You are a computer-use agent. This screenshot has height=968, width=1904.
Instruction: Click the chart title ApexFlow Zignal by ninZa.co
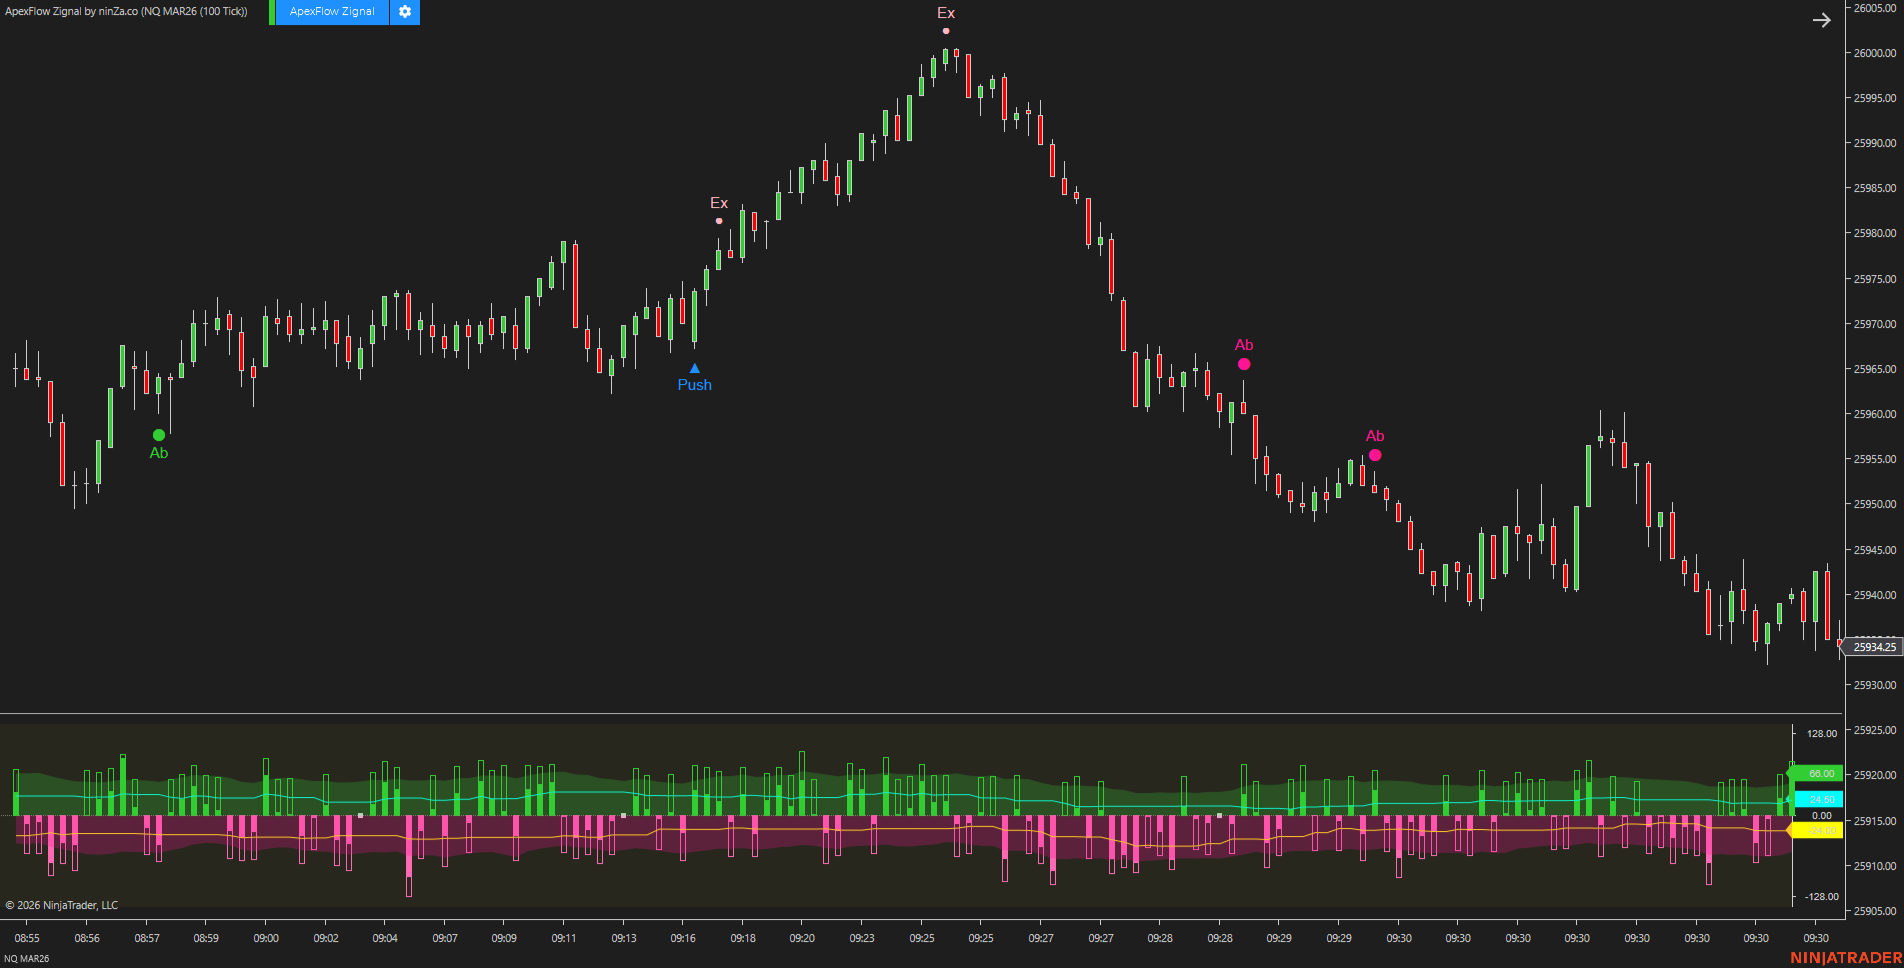click(x=126, y=12)
